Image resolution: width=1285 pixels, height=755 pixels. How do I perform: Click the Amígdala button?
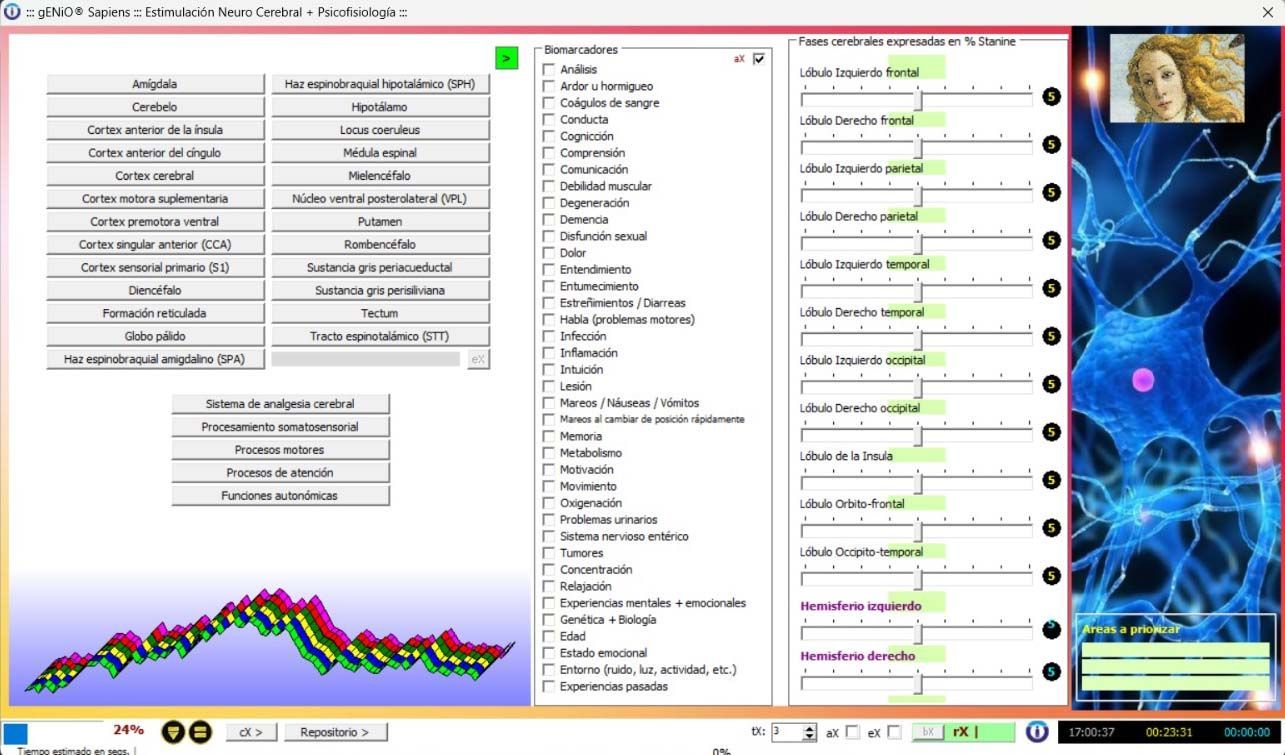155,84
